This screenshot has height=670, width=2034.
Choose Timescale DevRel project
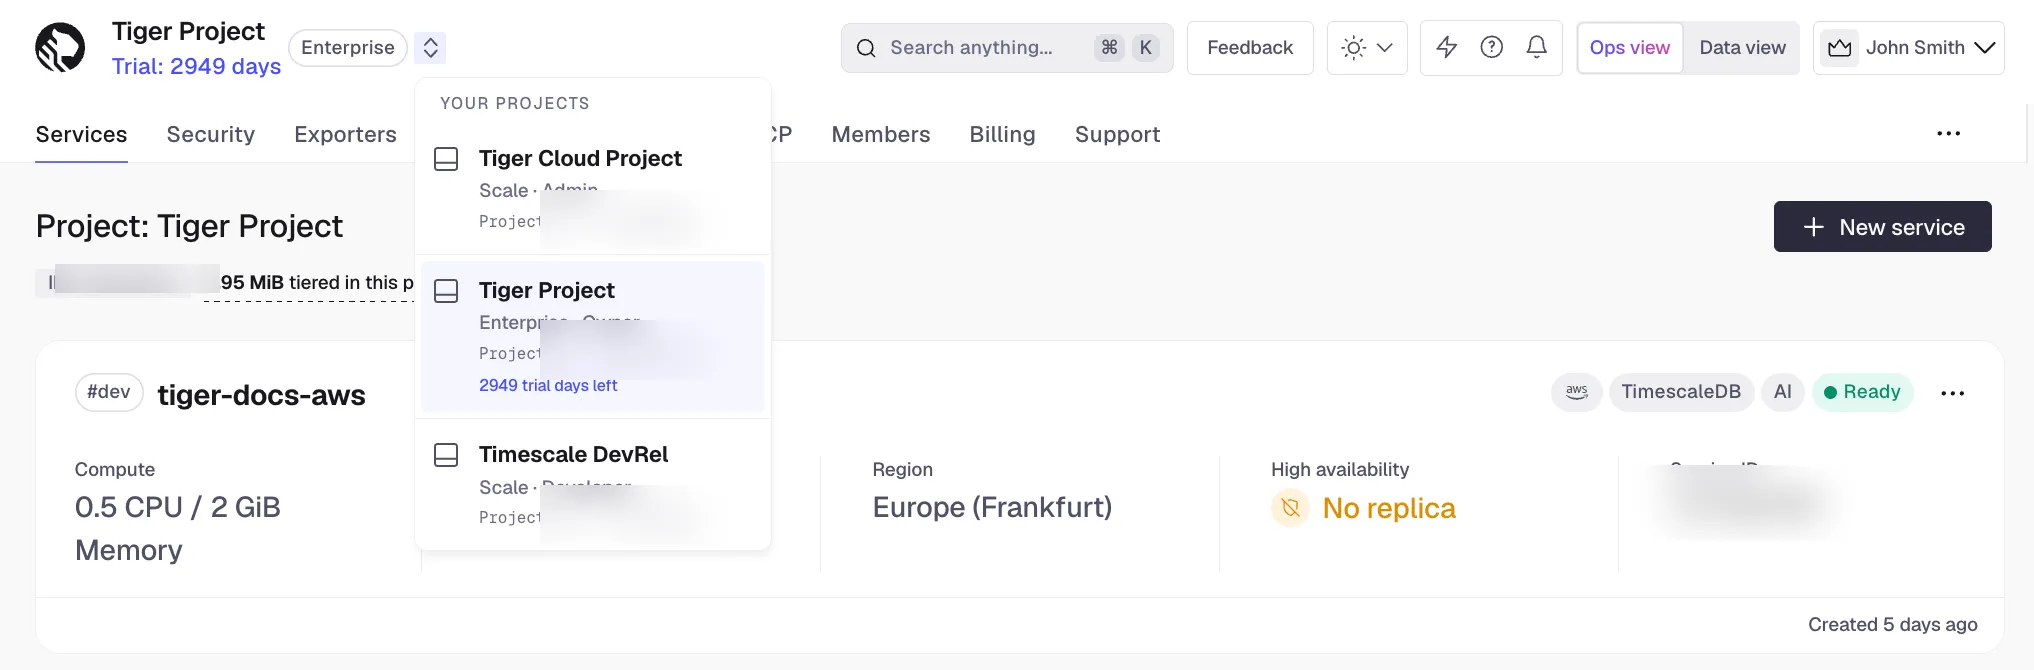pos(592,485)
